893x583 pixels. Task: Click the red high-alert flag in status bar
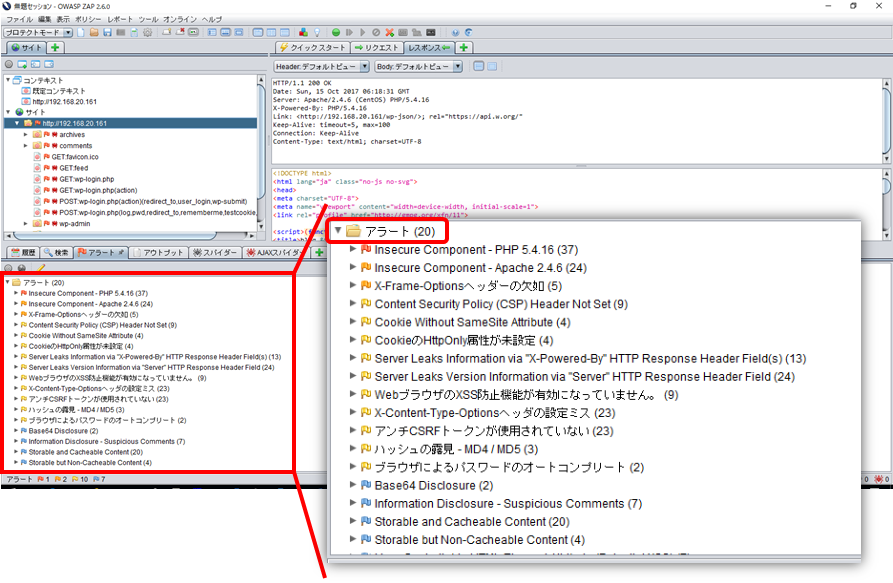point(40,479)
